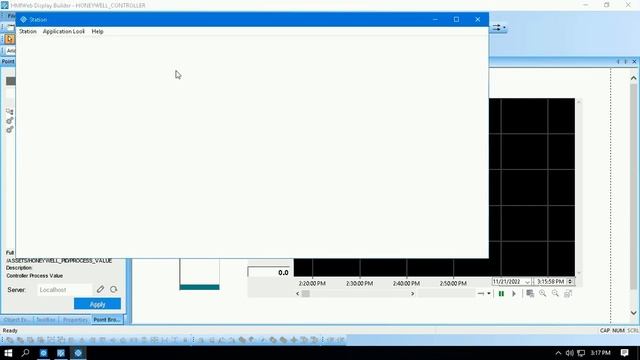This screenshot has height=360, width=640.
Task: Switch to the Point Browser tab
Action: pos(107,320)
